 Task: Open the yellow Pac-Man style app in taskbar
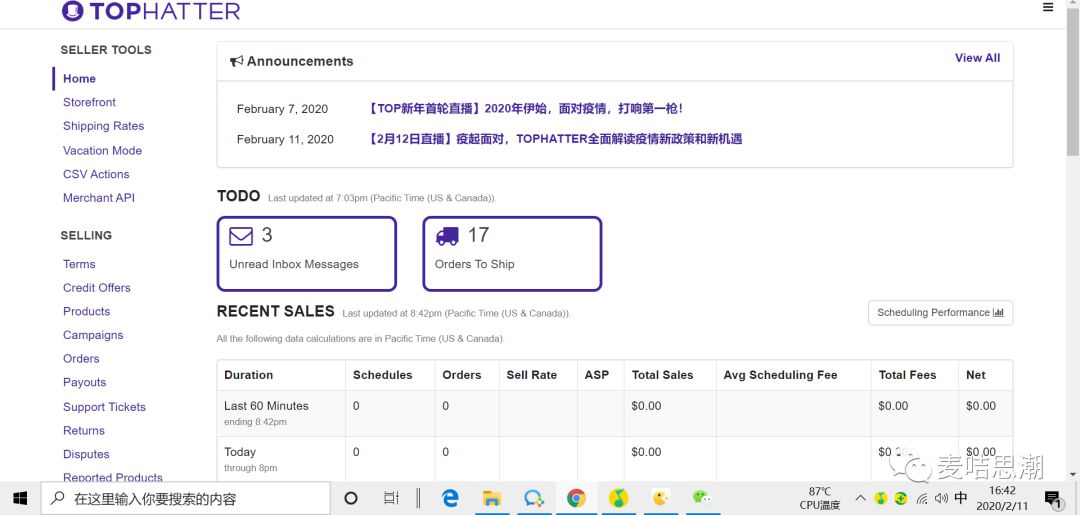pos(661,497)
